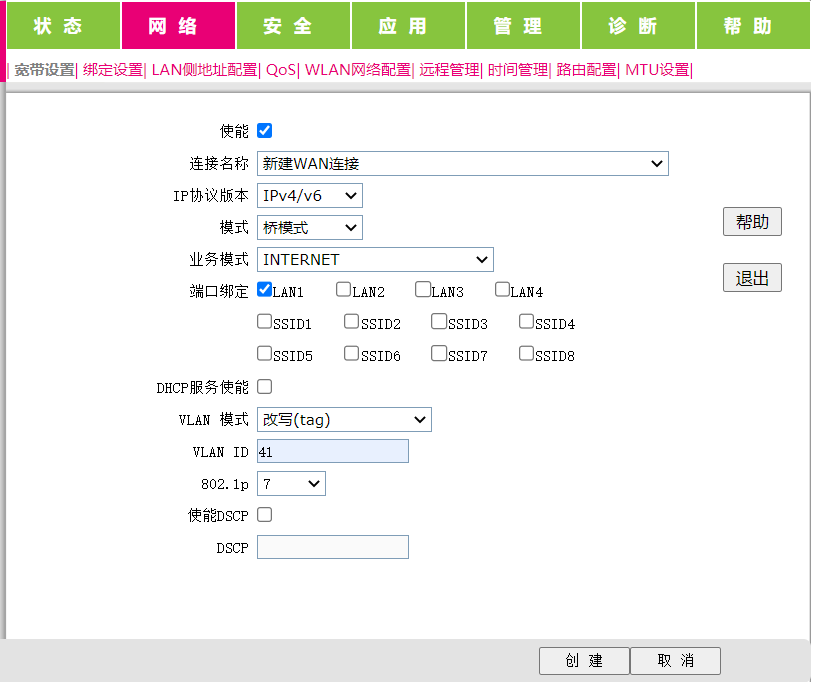Check SSID1 binding
This screenshot has height=682, width=820.
pyautogui.click(x=265, y=321)
